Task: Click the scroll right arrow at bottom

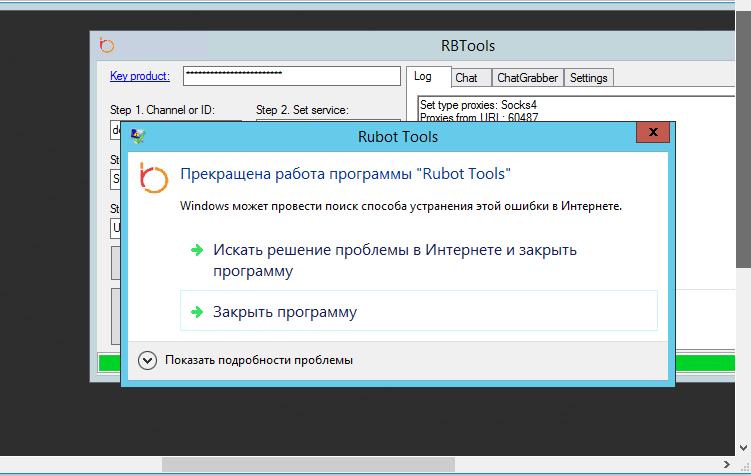Action: (x=727, y=464)
